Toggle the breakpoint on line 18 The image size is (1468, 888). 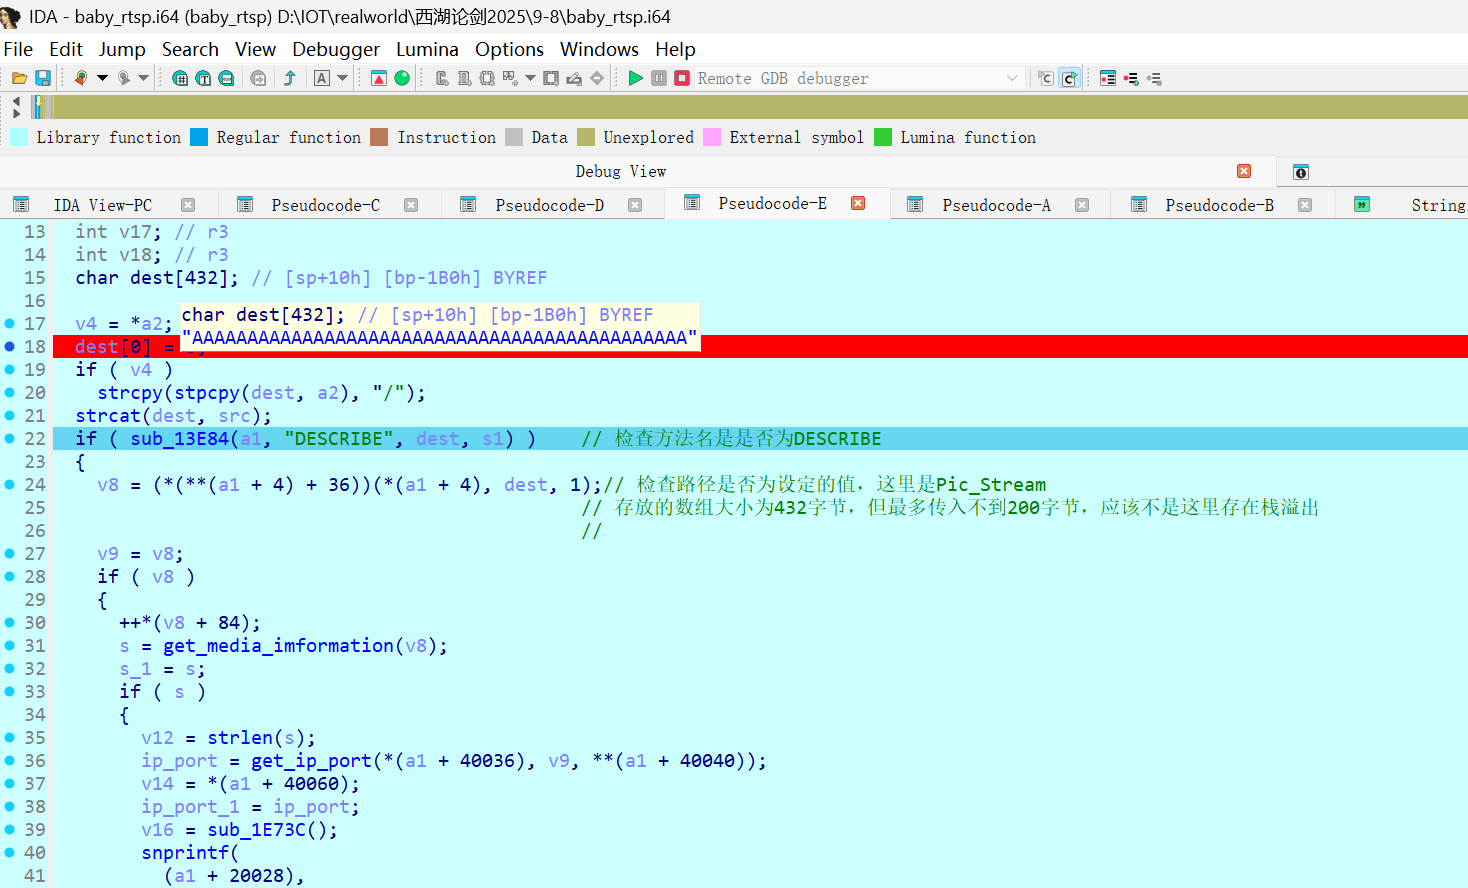pos(10,347)
